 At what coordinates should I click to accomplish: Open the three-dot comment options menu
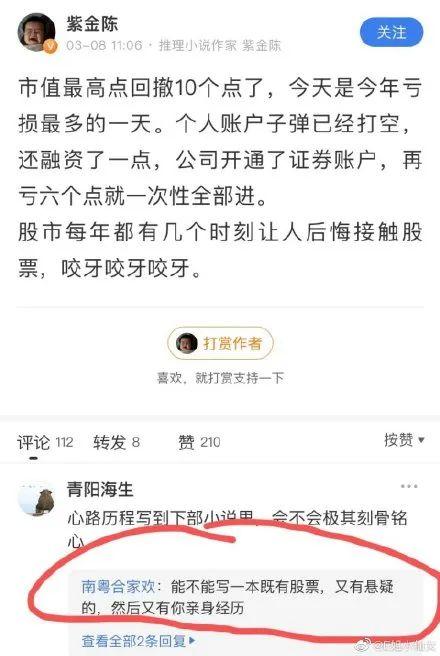(409, 486)
